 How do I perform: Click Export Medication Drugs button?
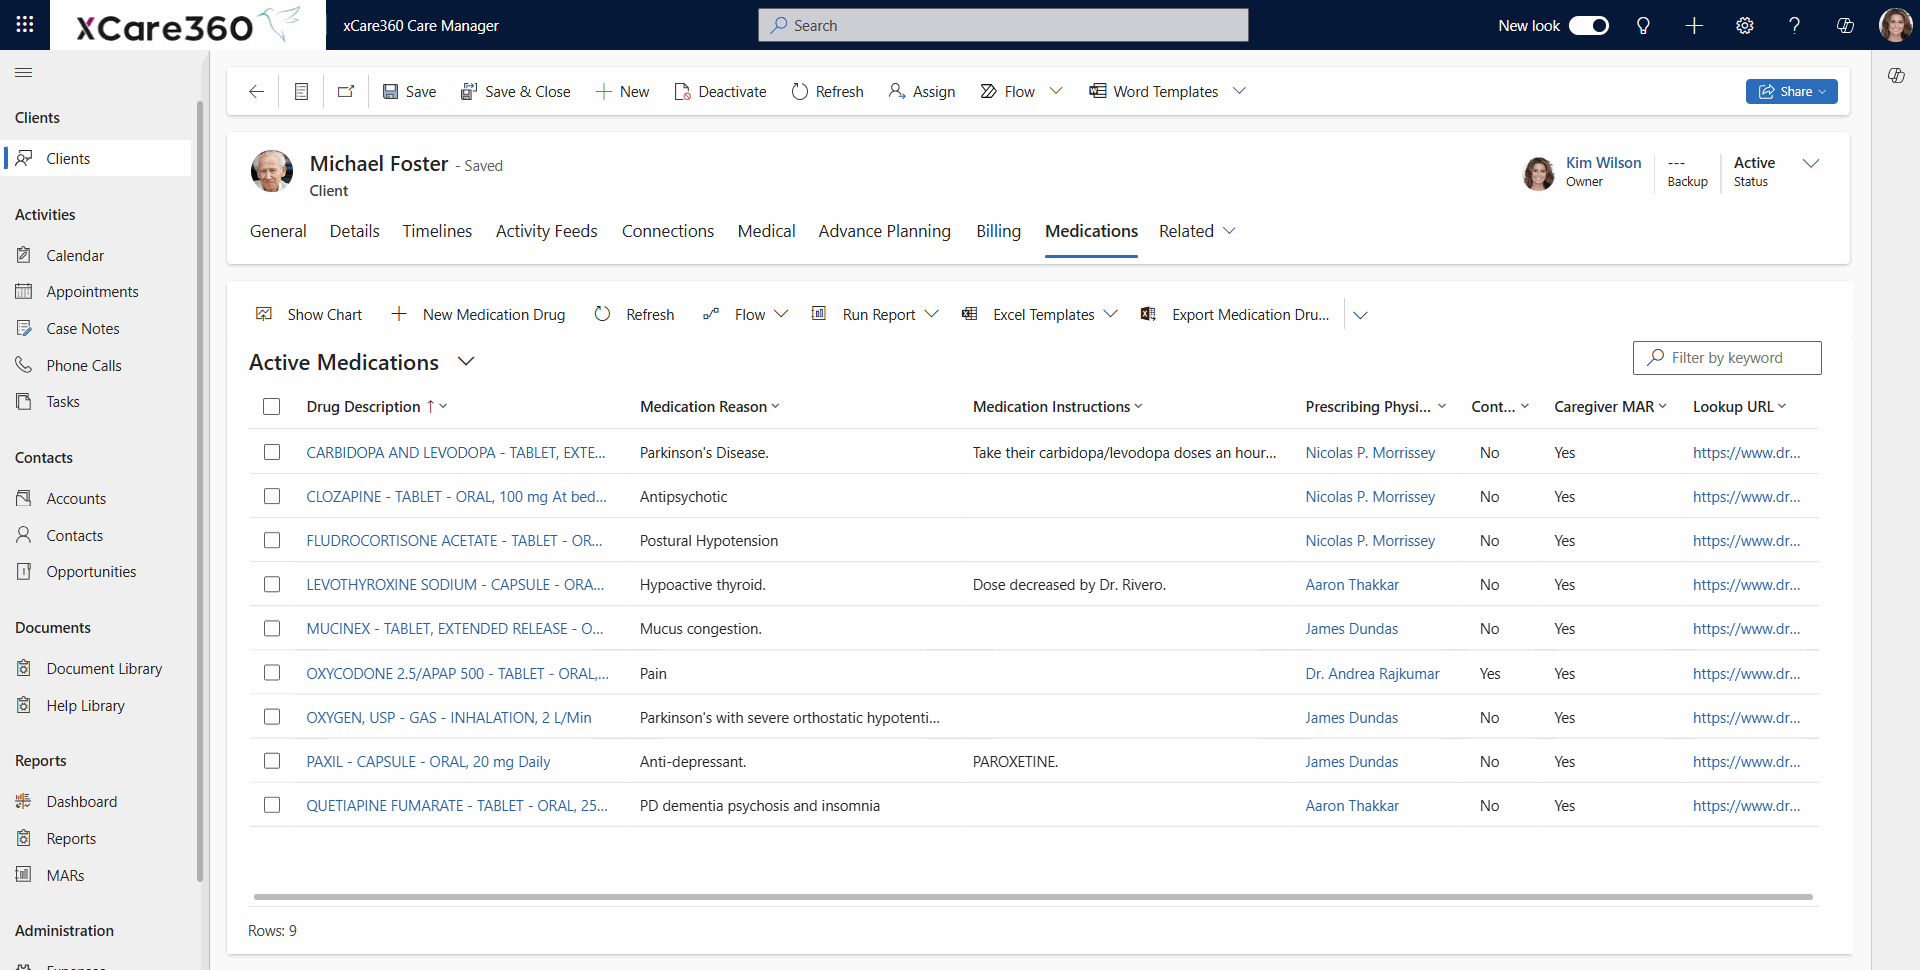pos(1236,314)
